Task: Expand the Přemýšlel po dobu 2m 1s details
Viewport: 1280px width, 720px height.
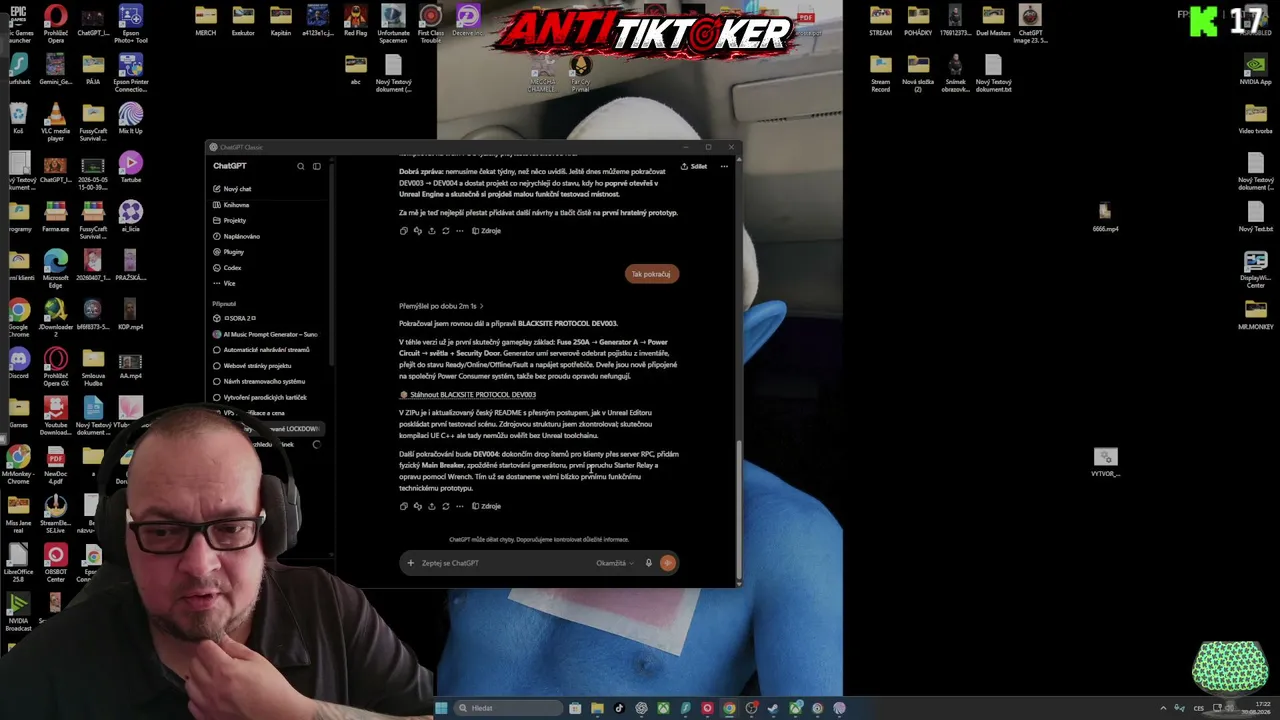Action: click(x=441, y=306)
